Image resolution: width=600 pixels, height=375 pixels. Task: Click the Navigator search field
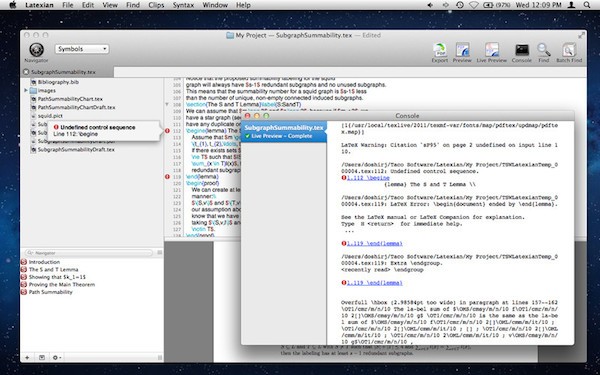click(89, 253)
